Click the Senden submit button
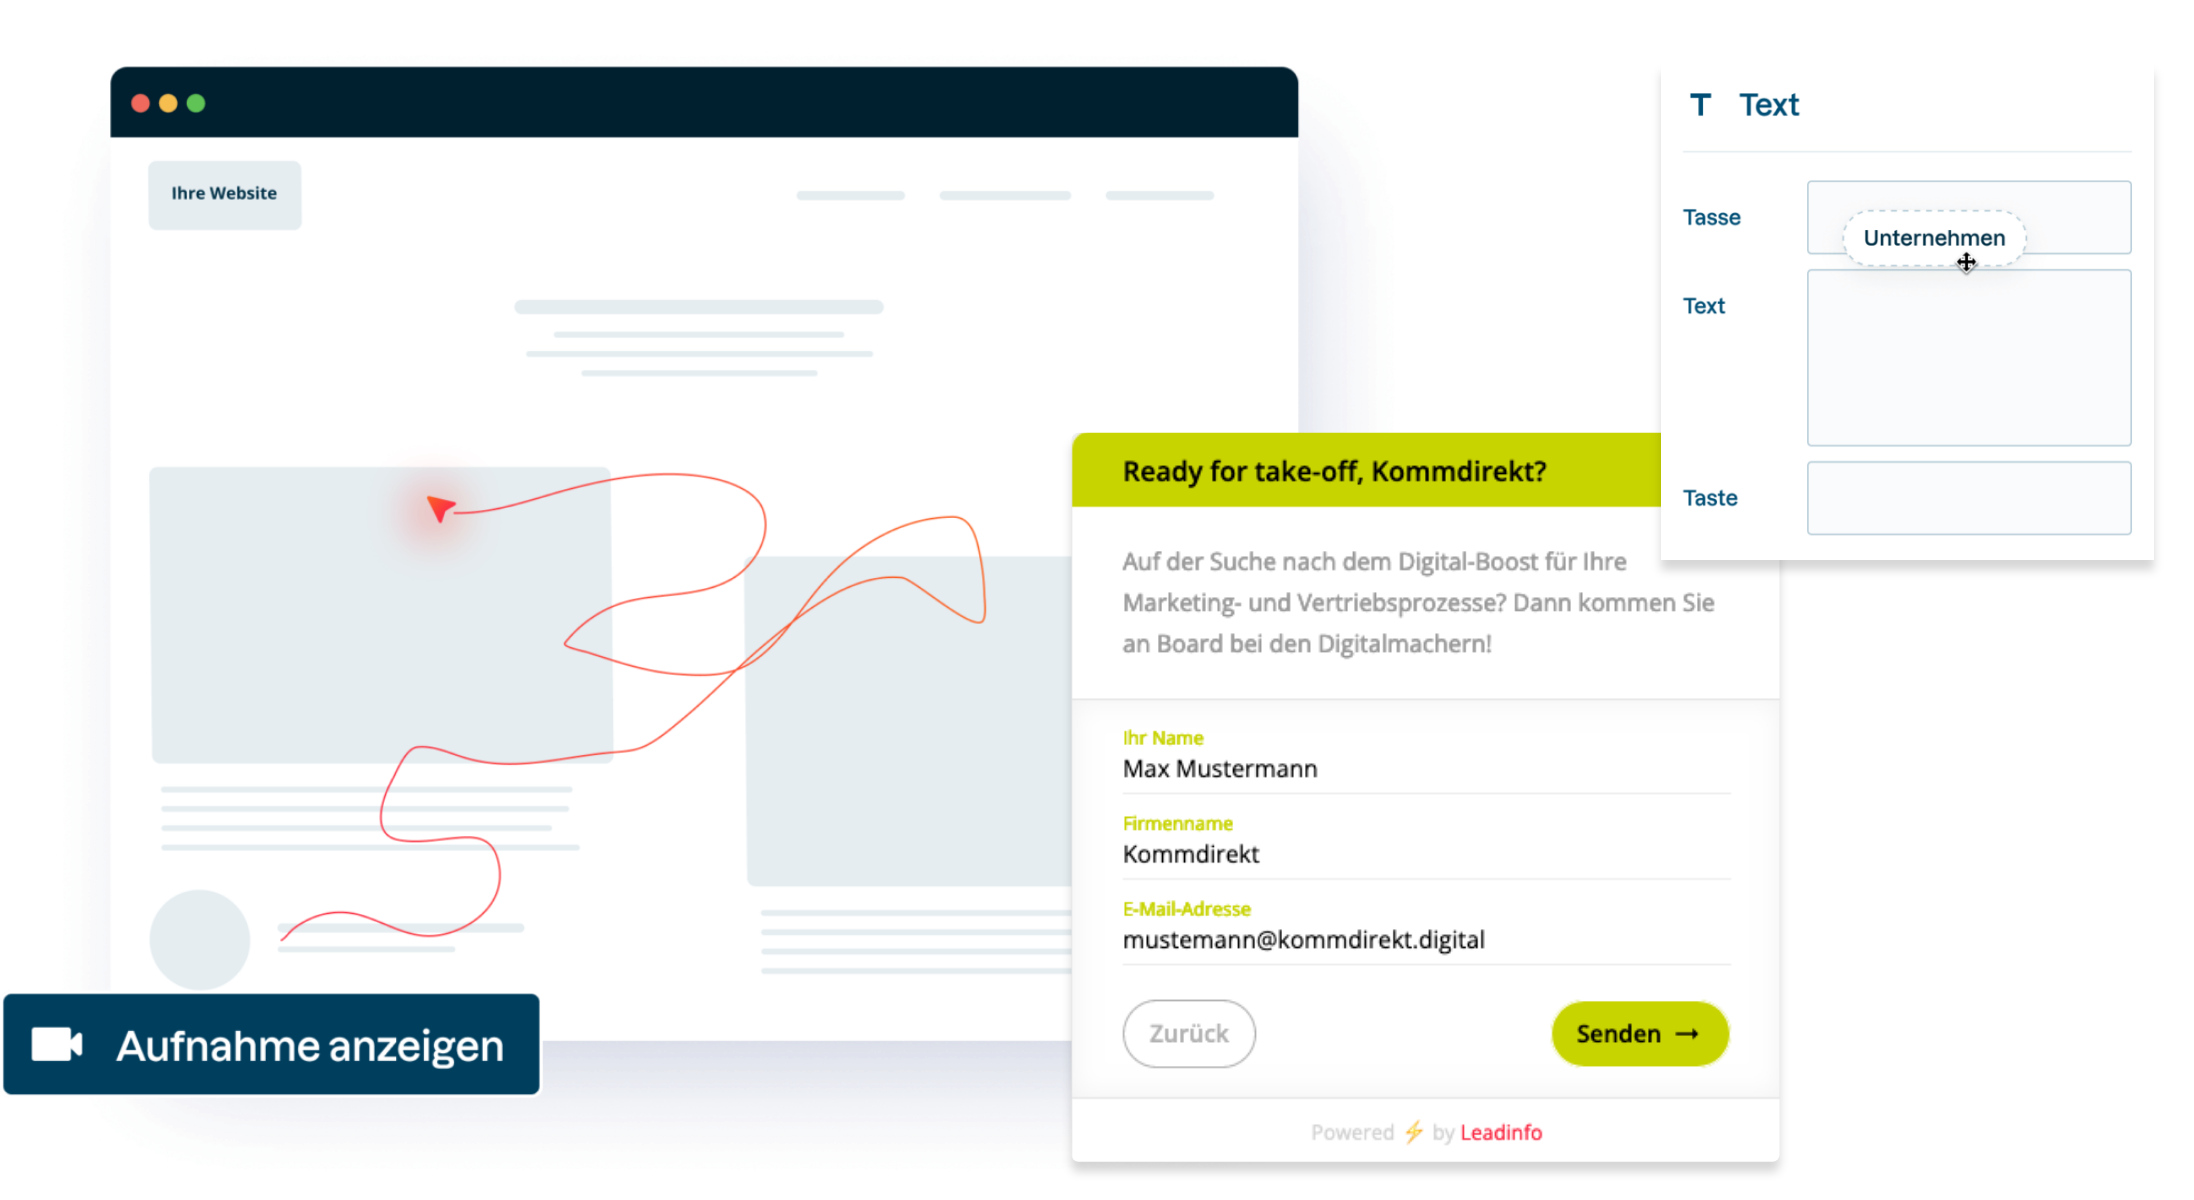Viewport: 2194px width, 1200px height. pyautogui.click(x=1637, y=1033)
